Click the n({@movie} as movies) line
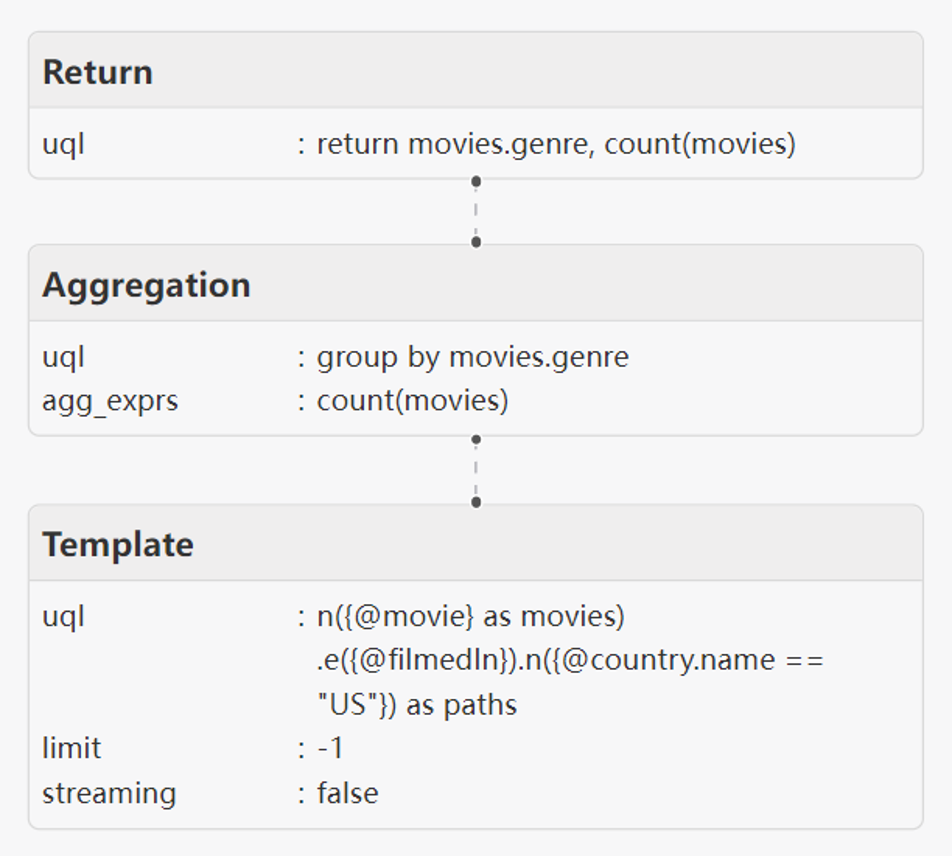The image size is (952, 856). point(471,616)
